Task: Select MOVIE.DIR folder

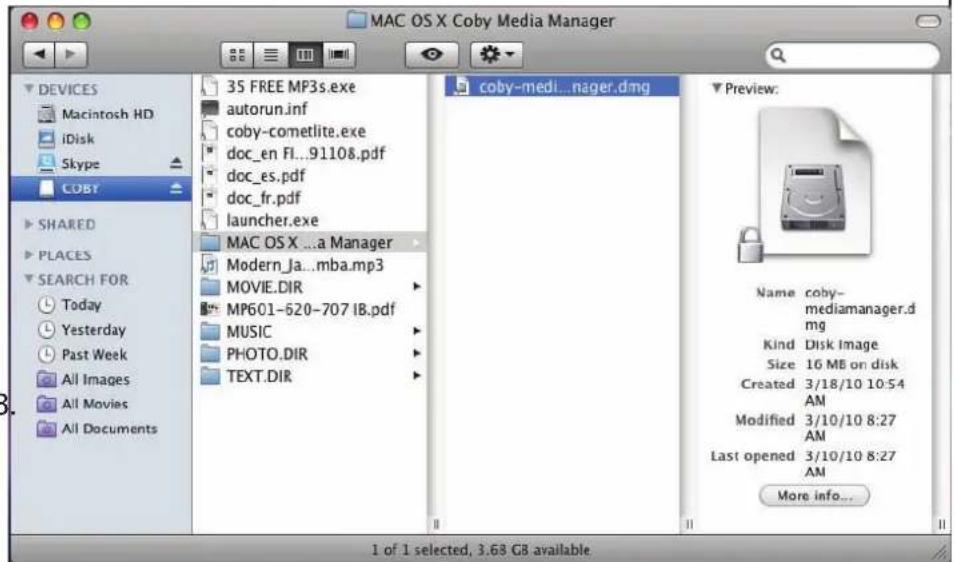Action: pyautogui.click(x=310, y=287)
